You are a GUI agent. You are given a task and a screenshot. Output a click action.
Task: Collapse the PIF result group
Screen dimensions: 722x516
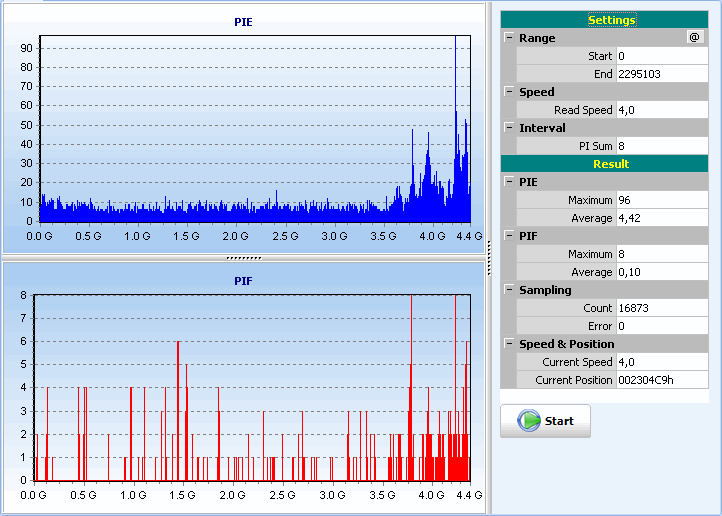(509, 236)
